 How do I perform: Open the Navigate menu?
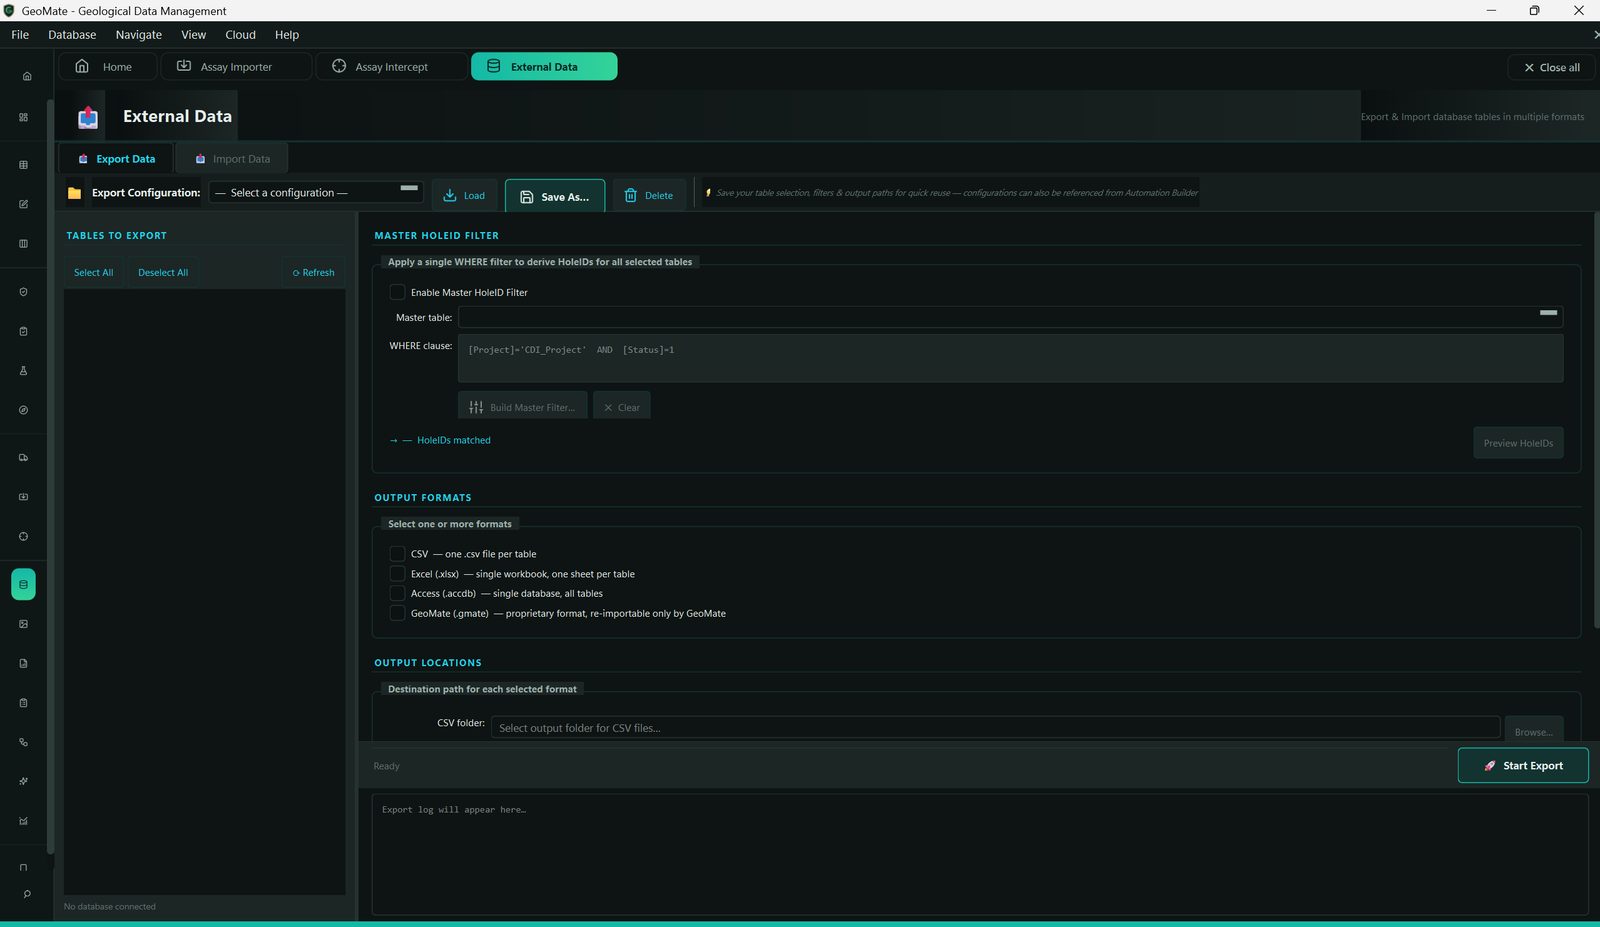(139, 35)
